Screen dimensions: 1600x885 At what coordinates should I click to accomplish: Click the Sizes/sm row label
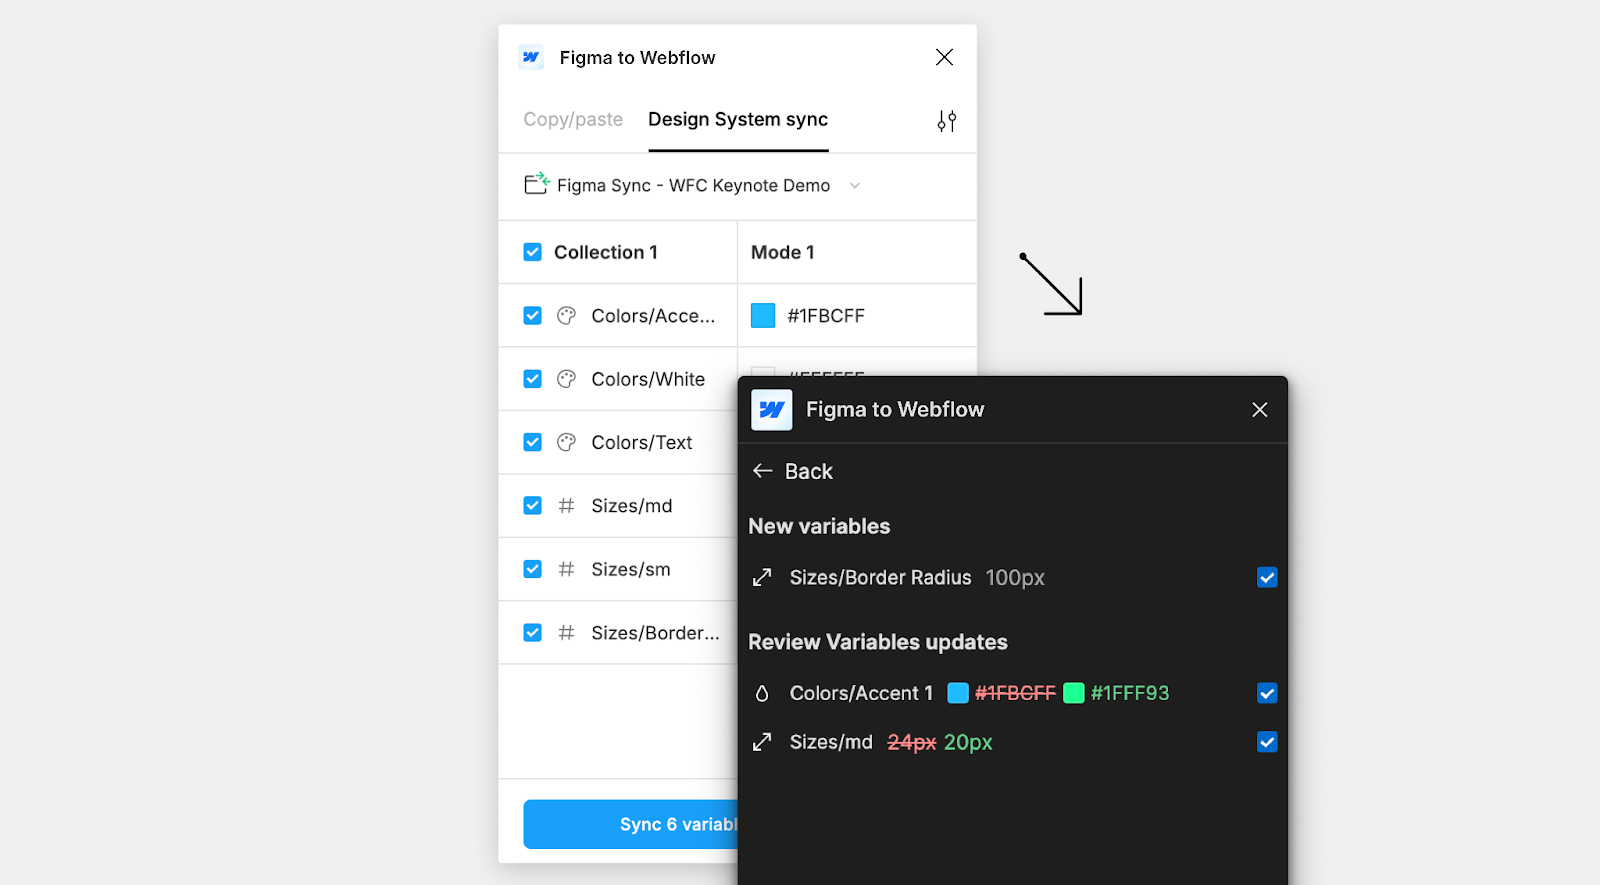(x=631, y=569)
